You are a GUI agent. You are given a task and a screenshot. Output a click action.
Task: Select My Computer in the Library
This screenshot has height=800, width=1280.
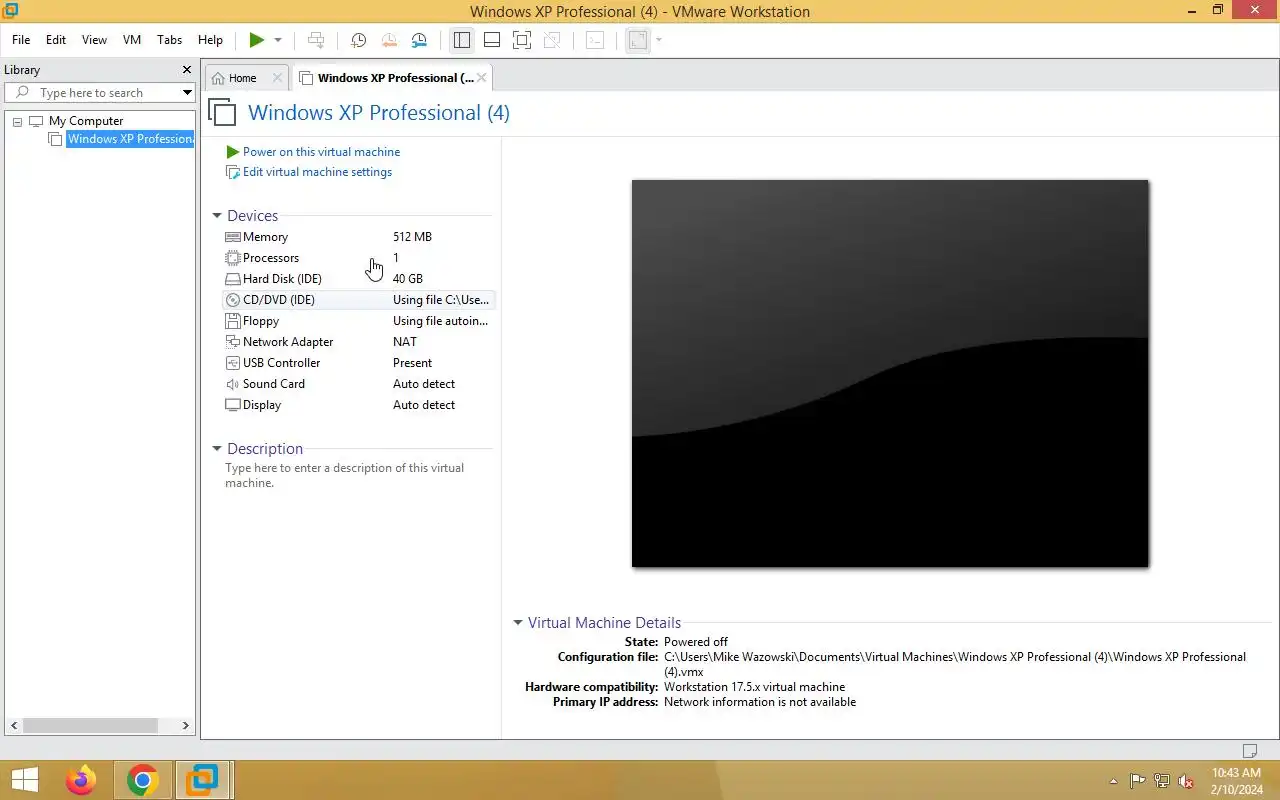[86, 121]
